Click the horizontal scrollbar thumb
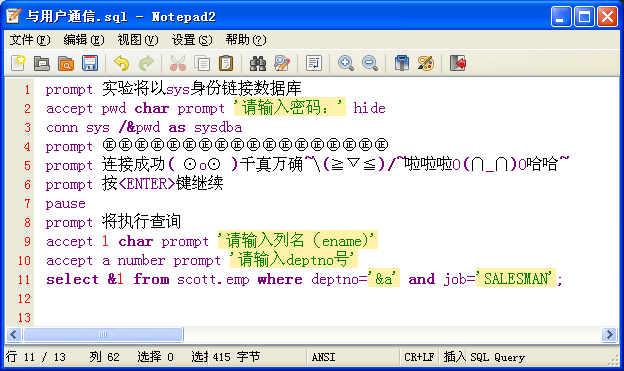 [x=103, y=334]
